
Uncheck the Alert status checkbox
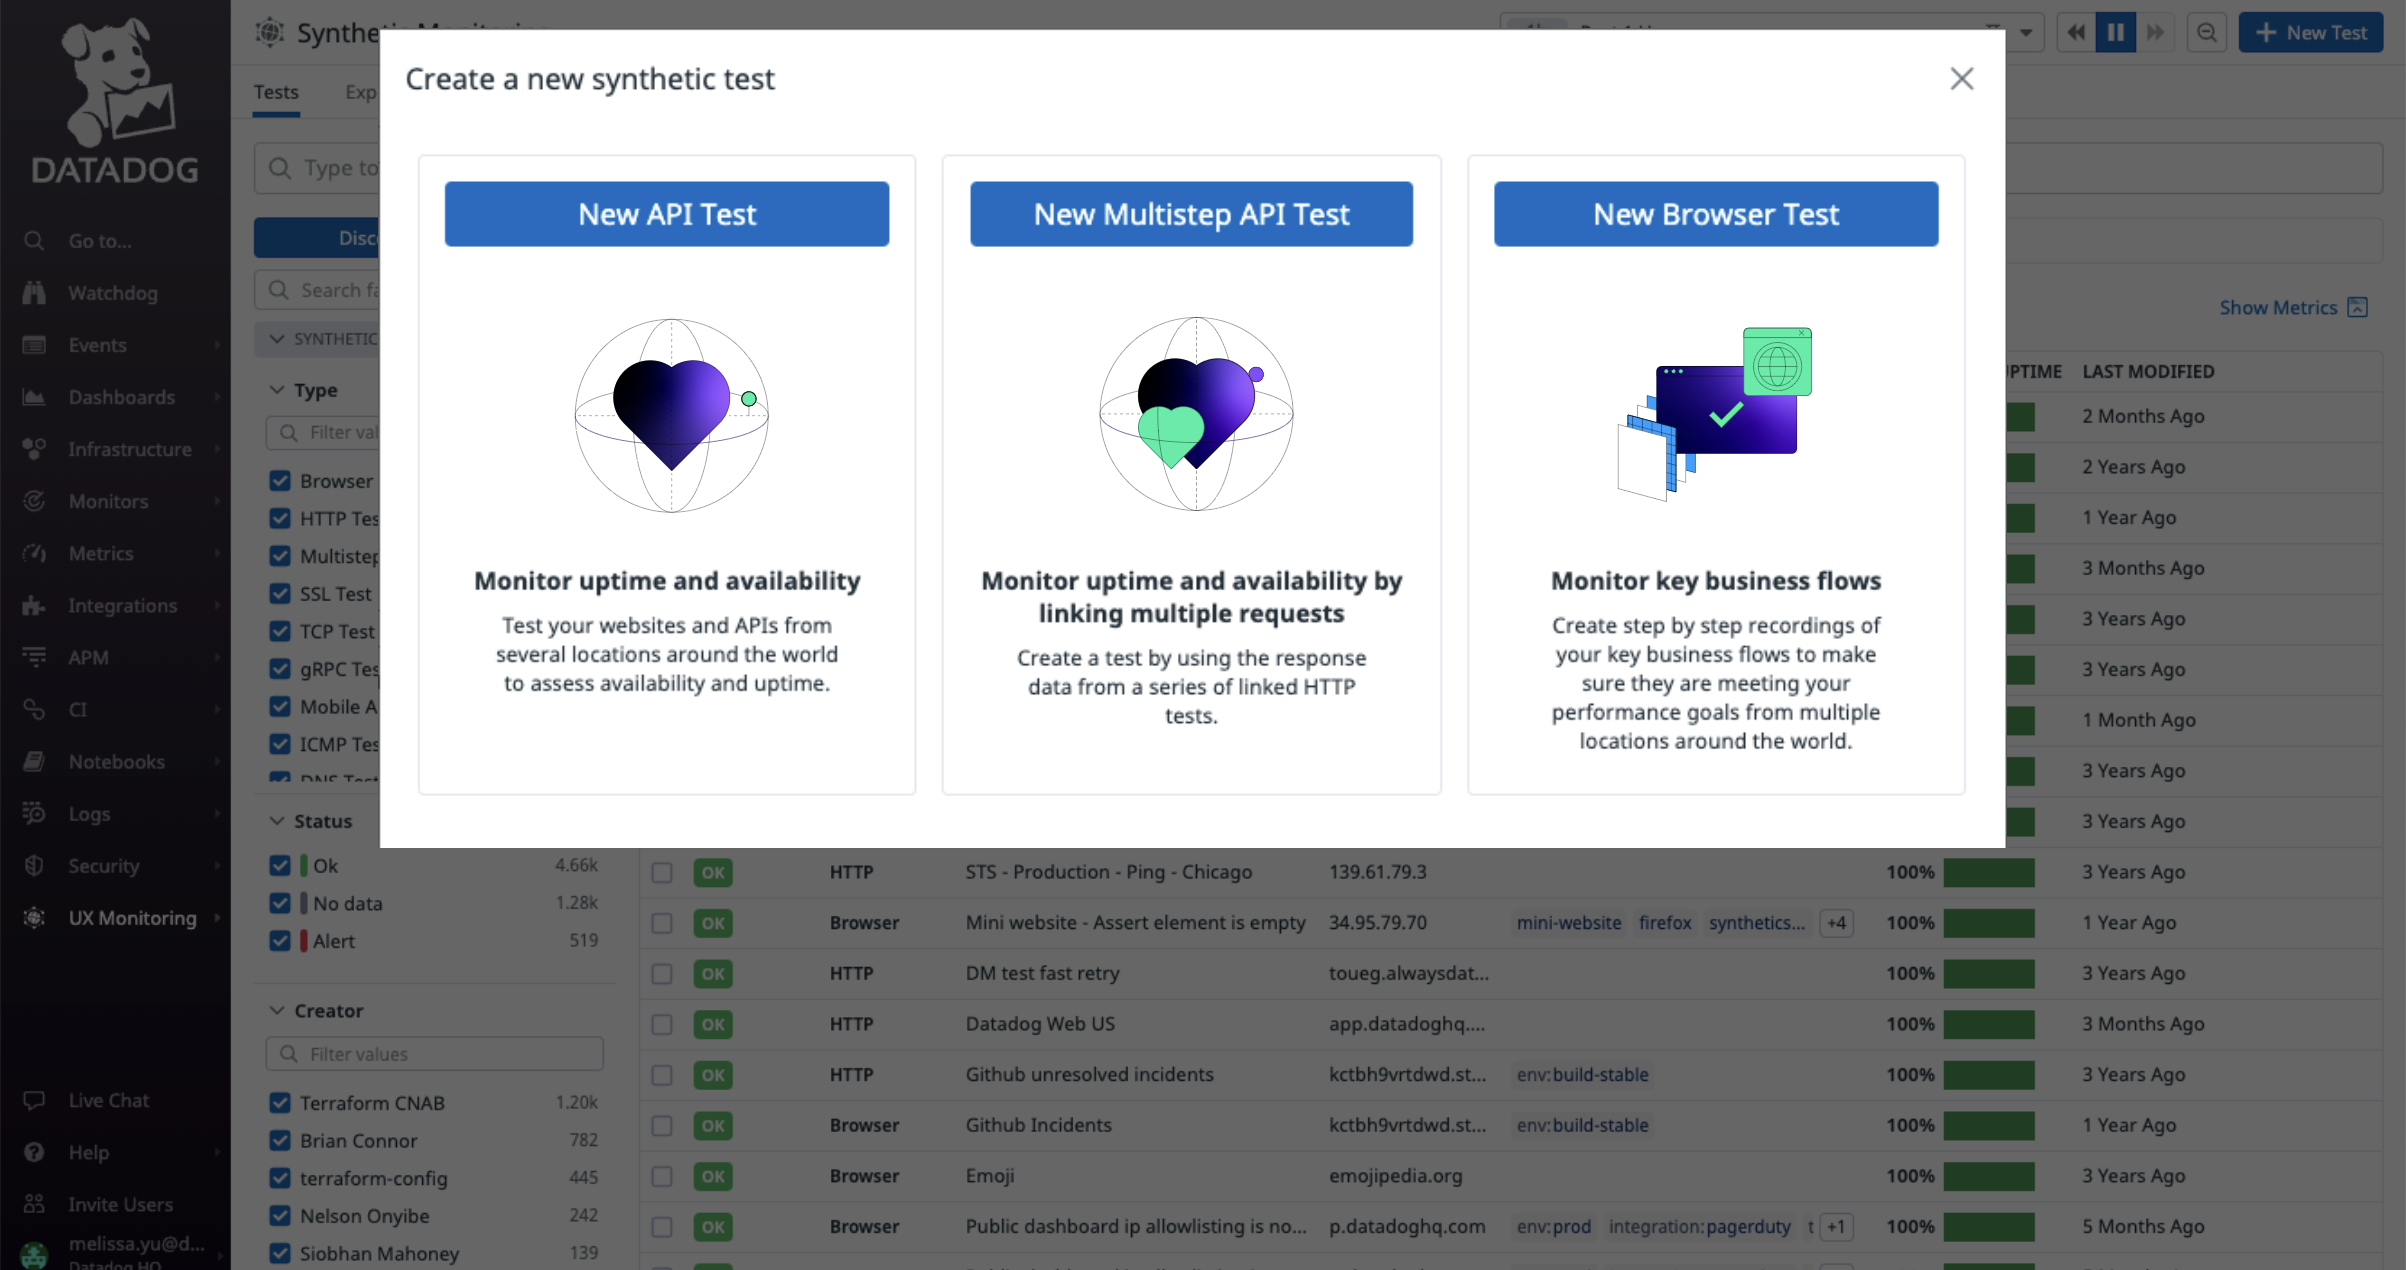click(280, 940)
